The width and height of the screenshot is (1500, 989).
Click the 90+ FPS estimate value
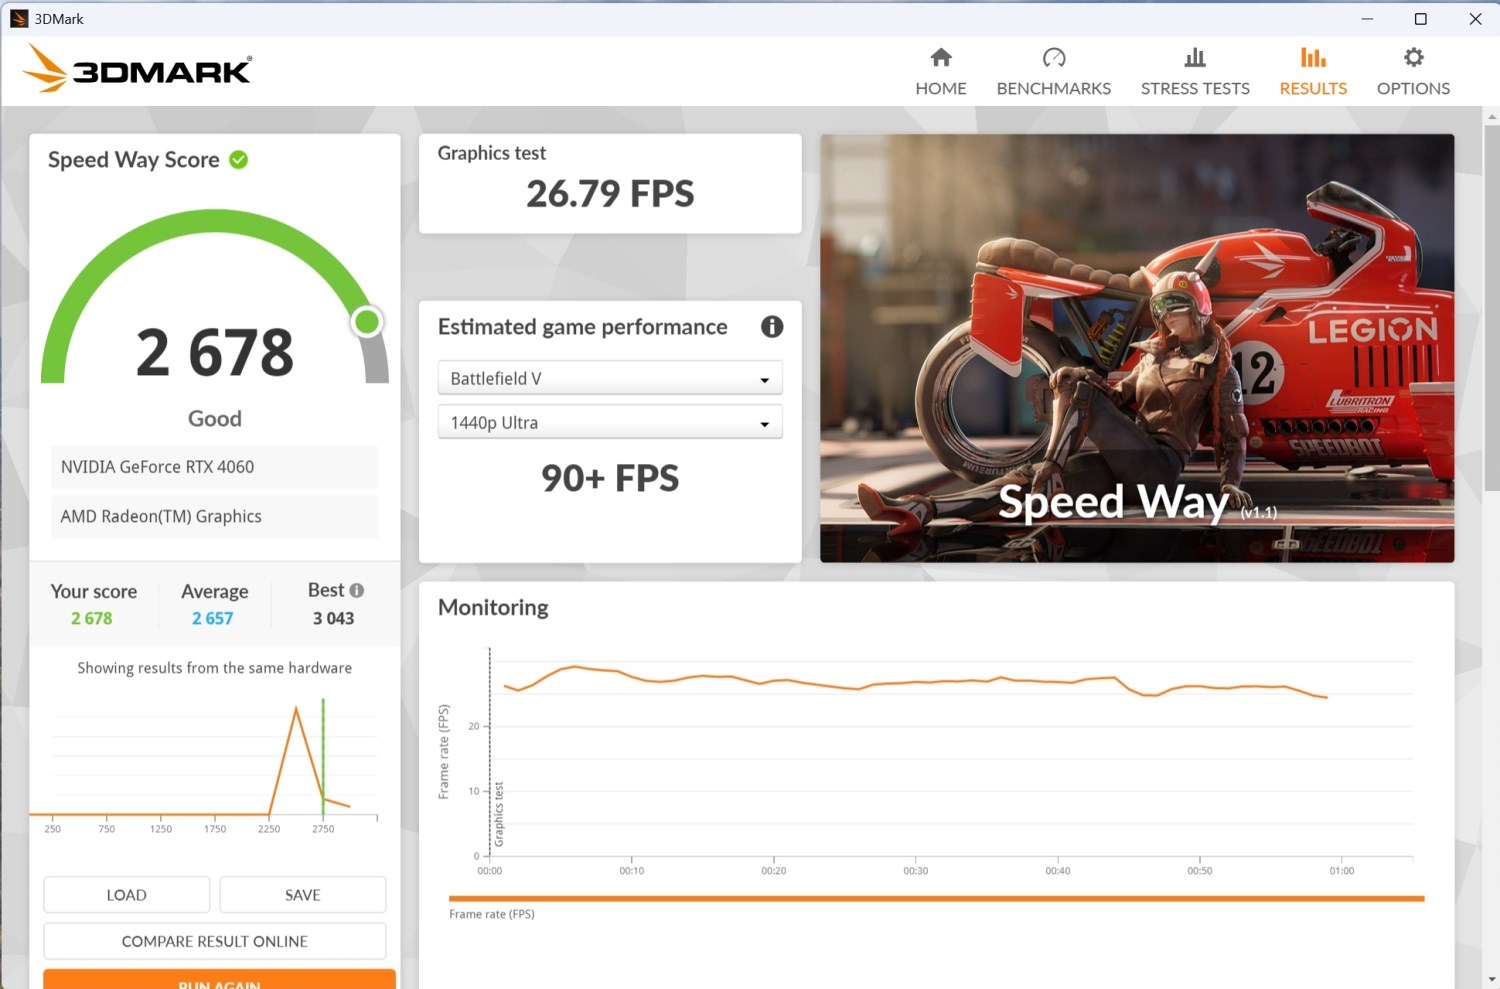(610, 479)
